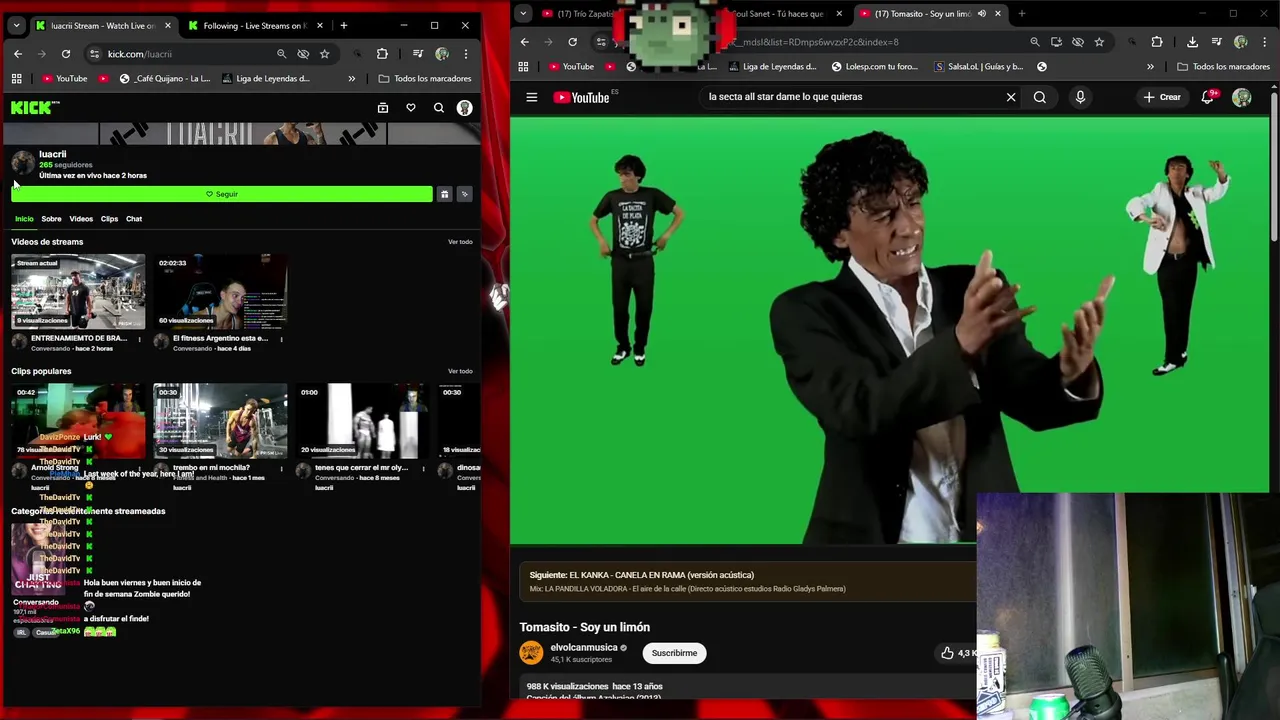Image resolution: width=1280 pixels, height=720 pixels.
Task: Start YouTube voice search with the microphone
Action: 1080,97
